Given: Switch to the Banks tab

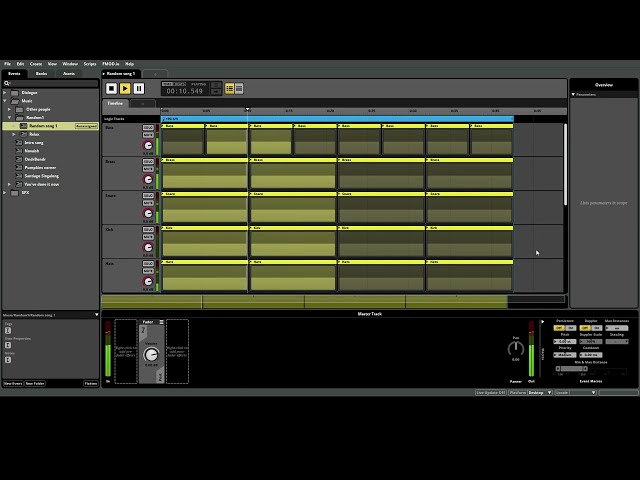Looking at the screenshot, I should coord(41,73).
